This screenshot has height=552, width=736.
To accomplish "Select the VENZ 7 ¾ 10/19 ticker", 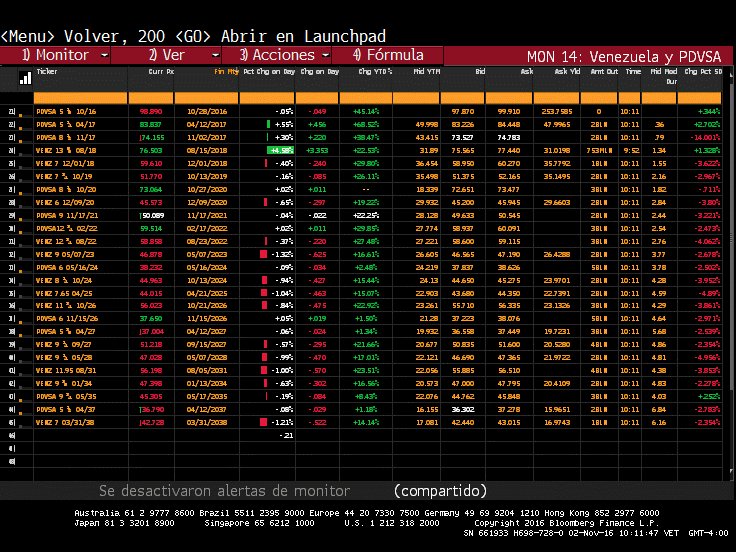I will pos(64,176).
